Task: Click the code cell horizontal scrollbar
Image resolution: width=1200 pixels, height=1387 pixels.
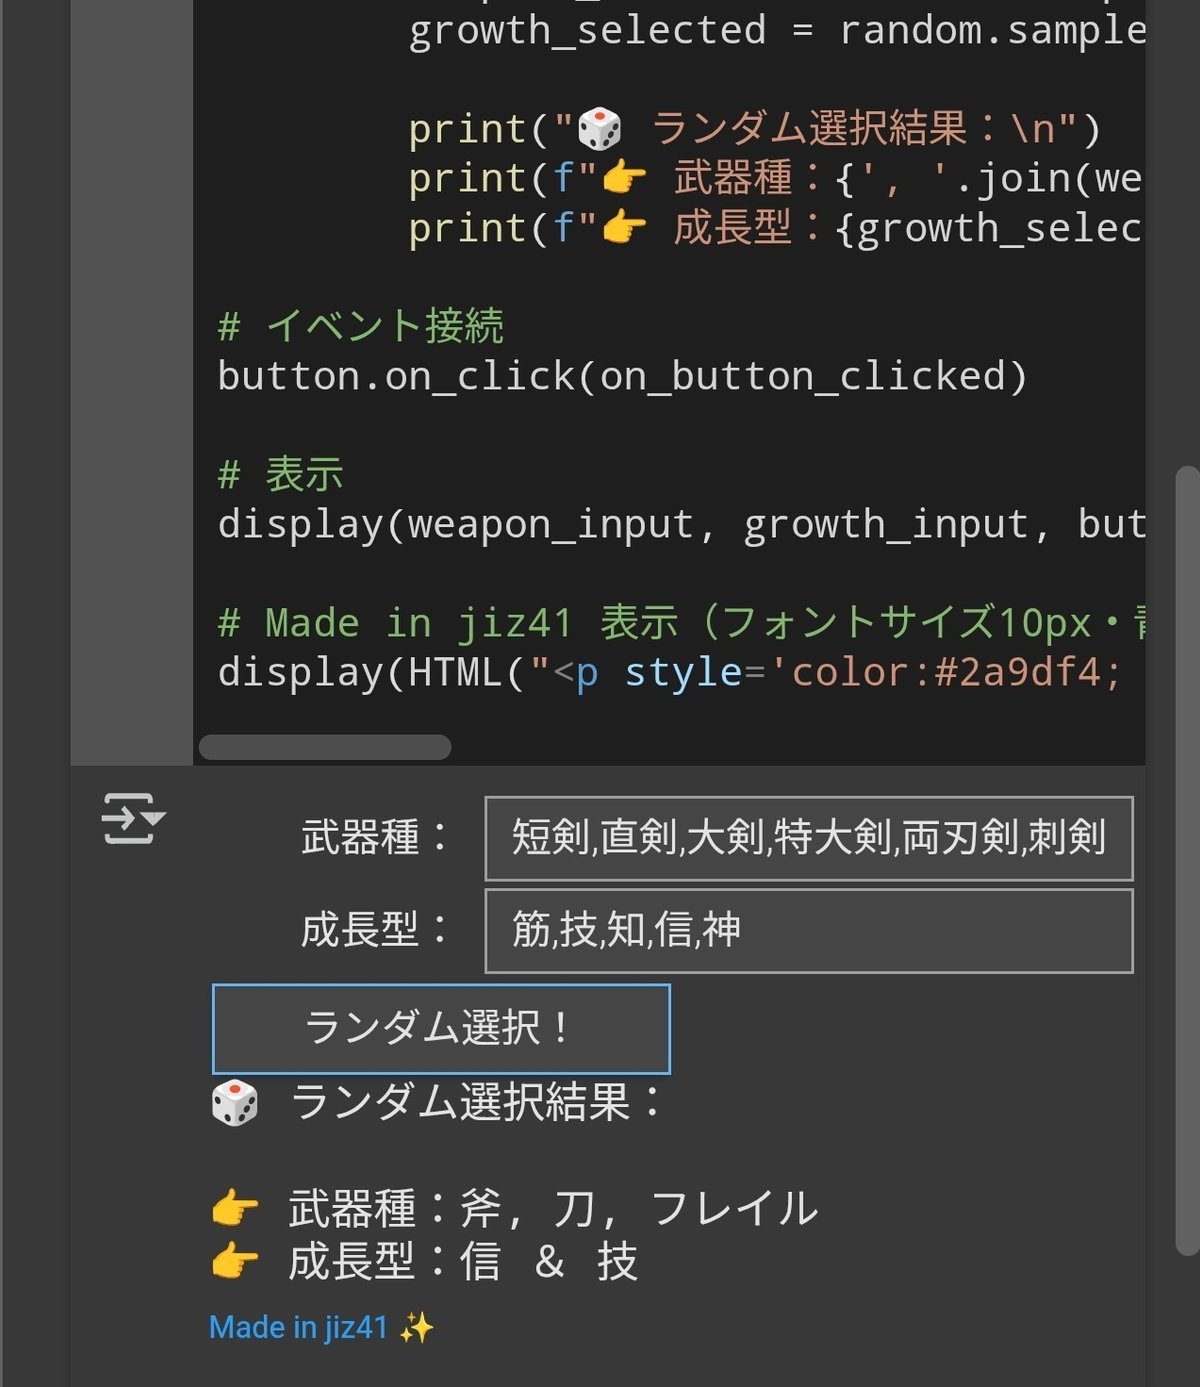Action: 325,747
